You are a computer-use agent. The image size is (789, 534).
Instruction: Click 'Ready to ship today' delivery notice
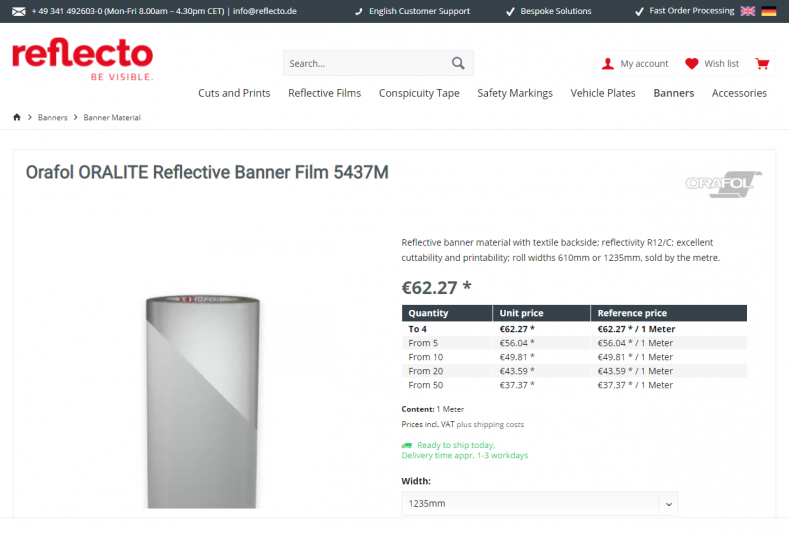[x=456, y=445]
